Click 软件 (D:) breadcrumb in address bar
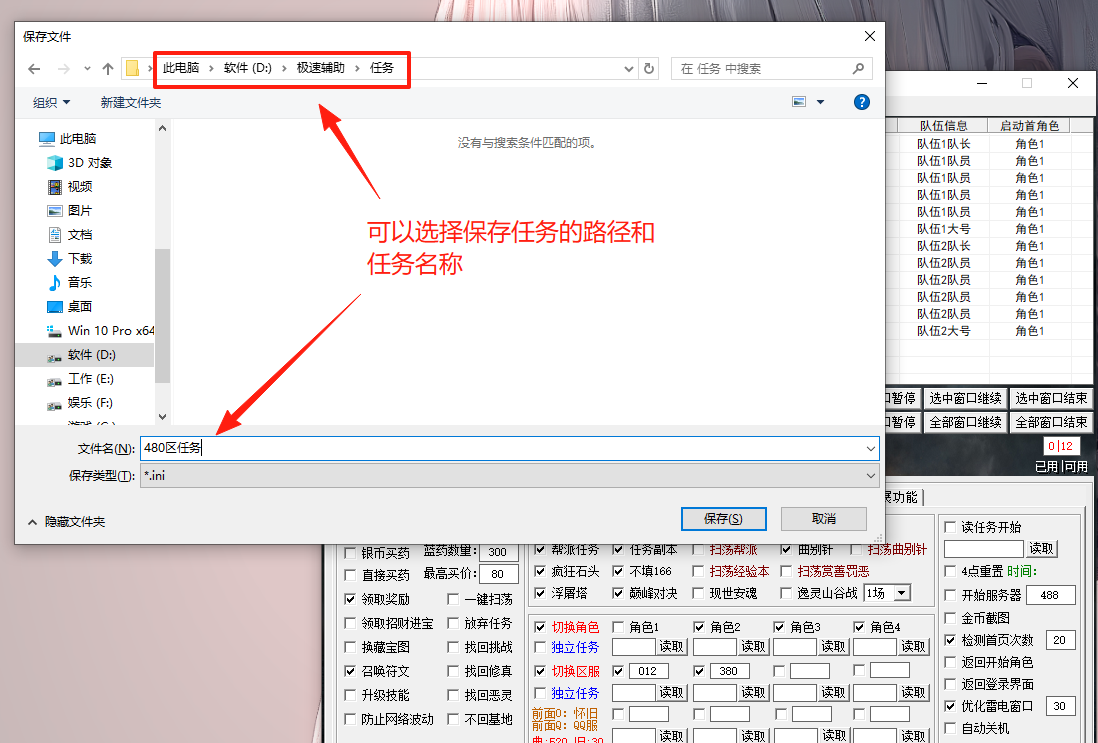The image size is (1098, 743). pos(248,68)
